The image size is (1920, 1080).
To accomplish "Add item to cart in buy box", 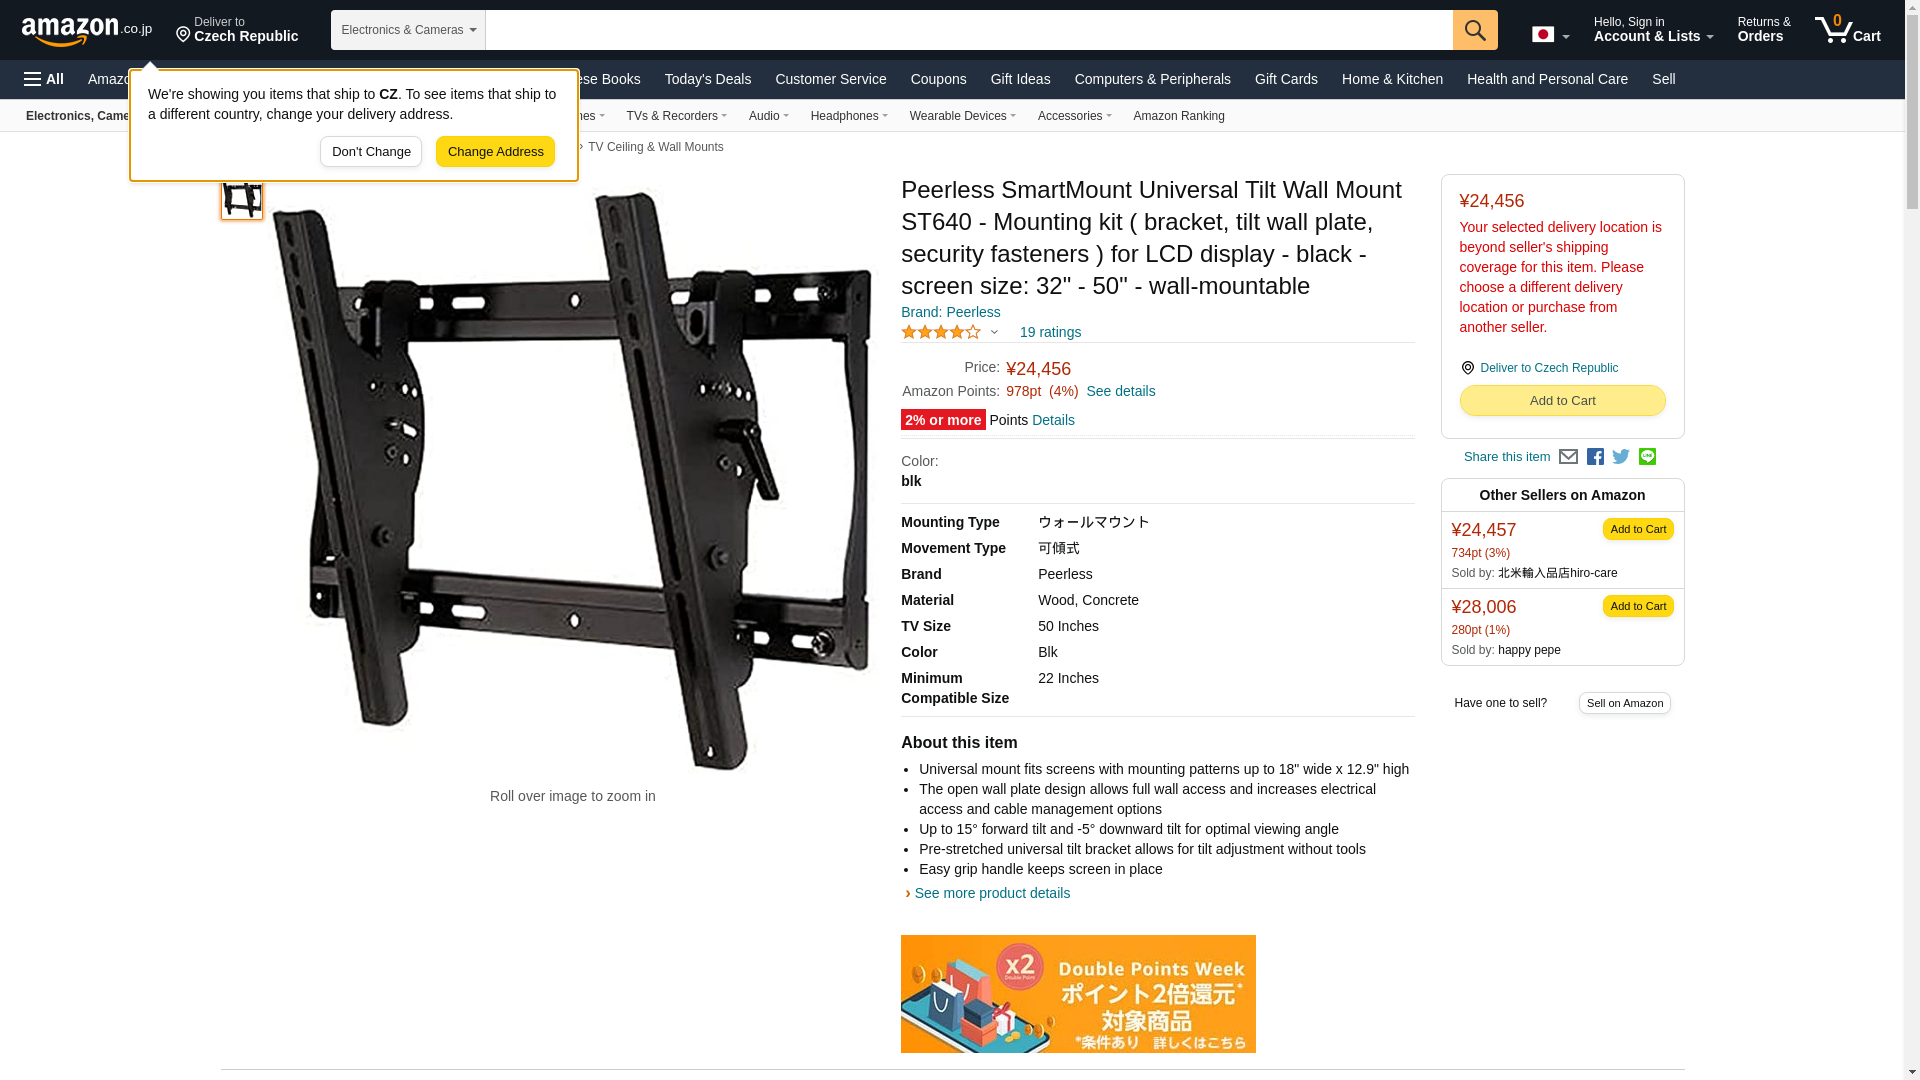I will pos(1562,401).
